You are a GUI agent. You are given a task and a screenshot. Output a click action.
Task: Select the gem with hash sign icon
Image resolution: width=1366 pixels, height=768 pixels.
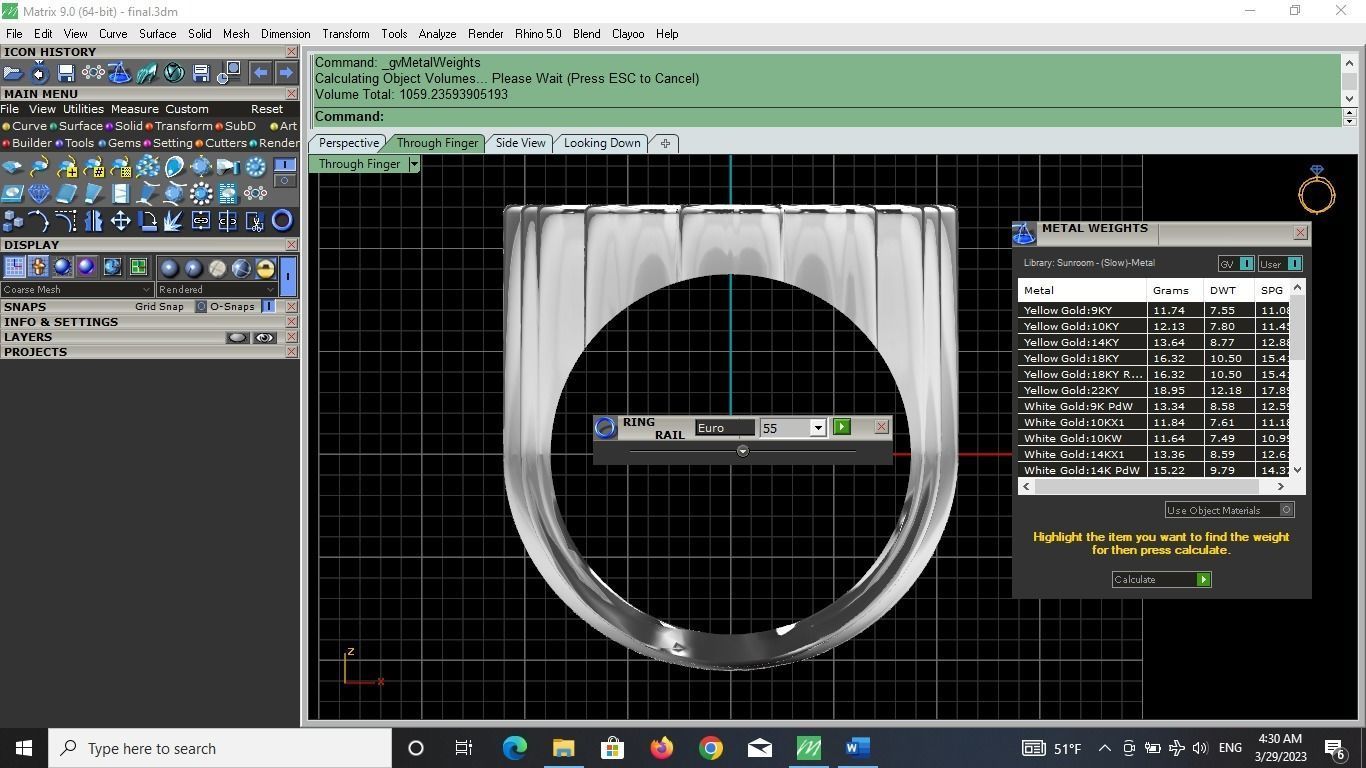click(94, 166)
